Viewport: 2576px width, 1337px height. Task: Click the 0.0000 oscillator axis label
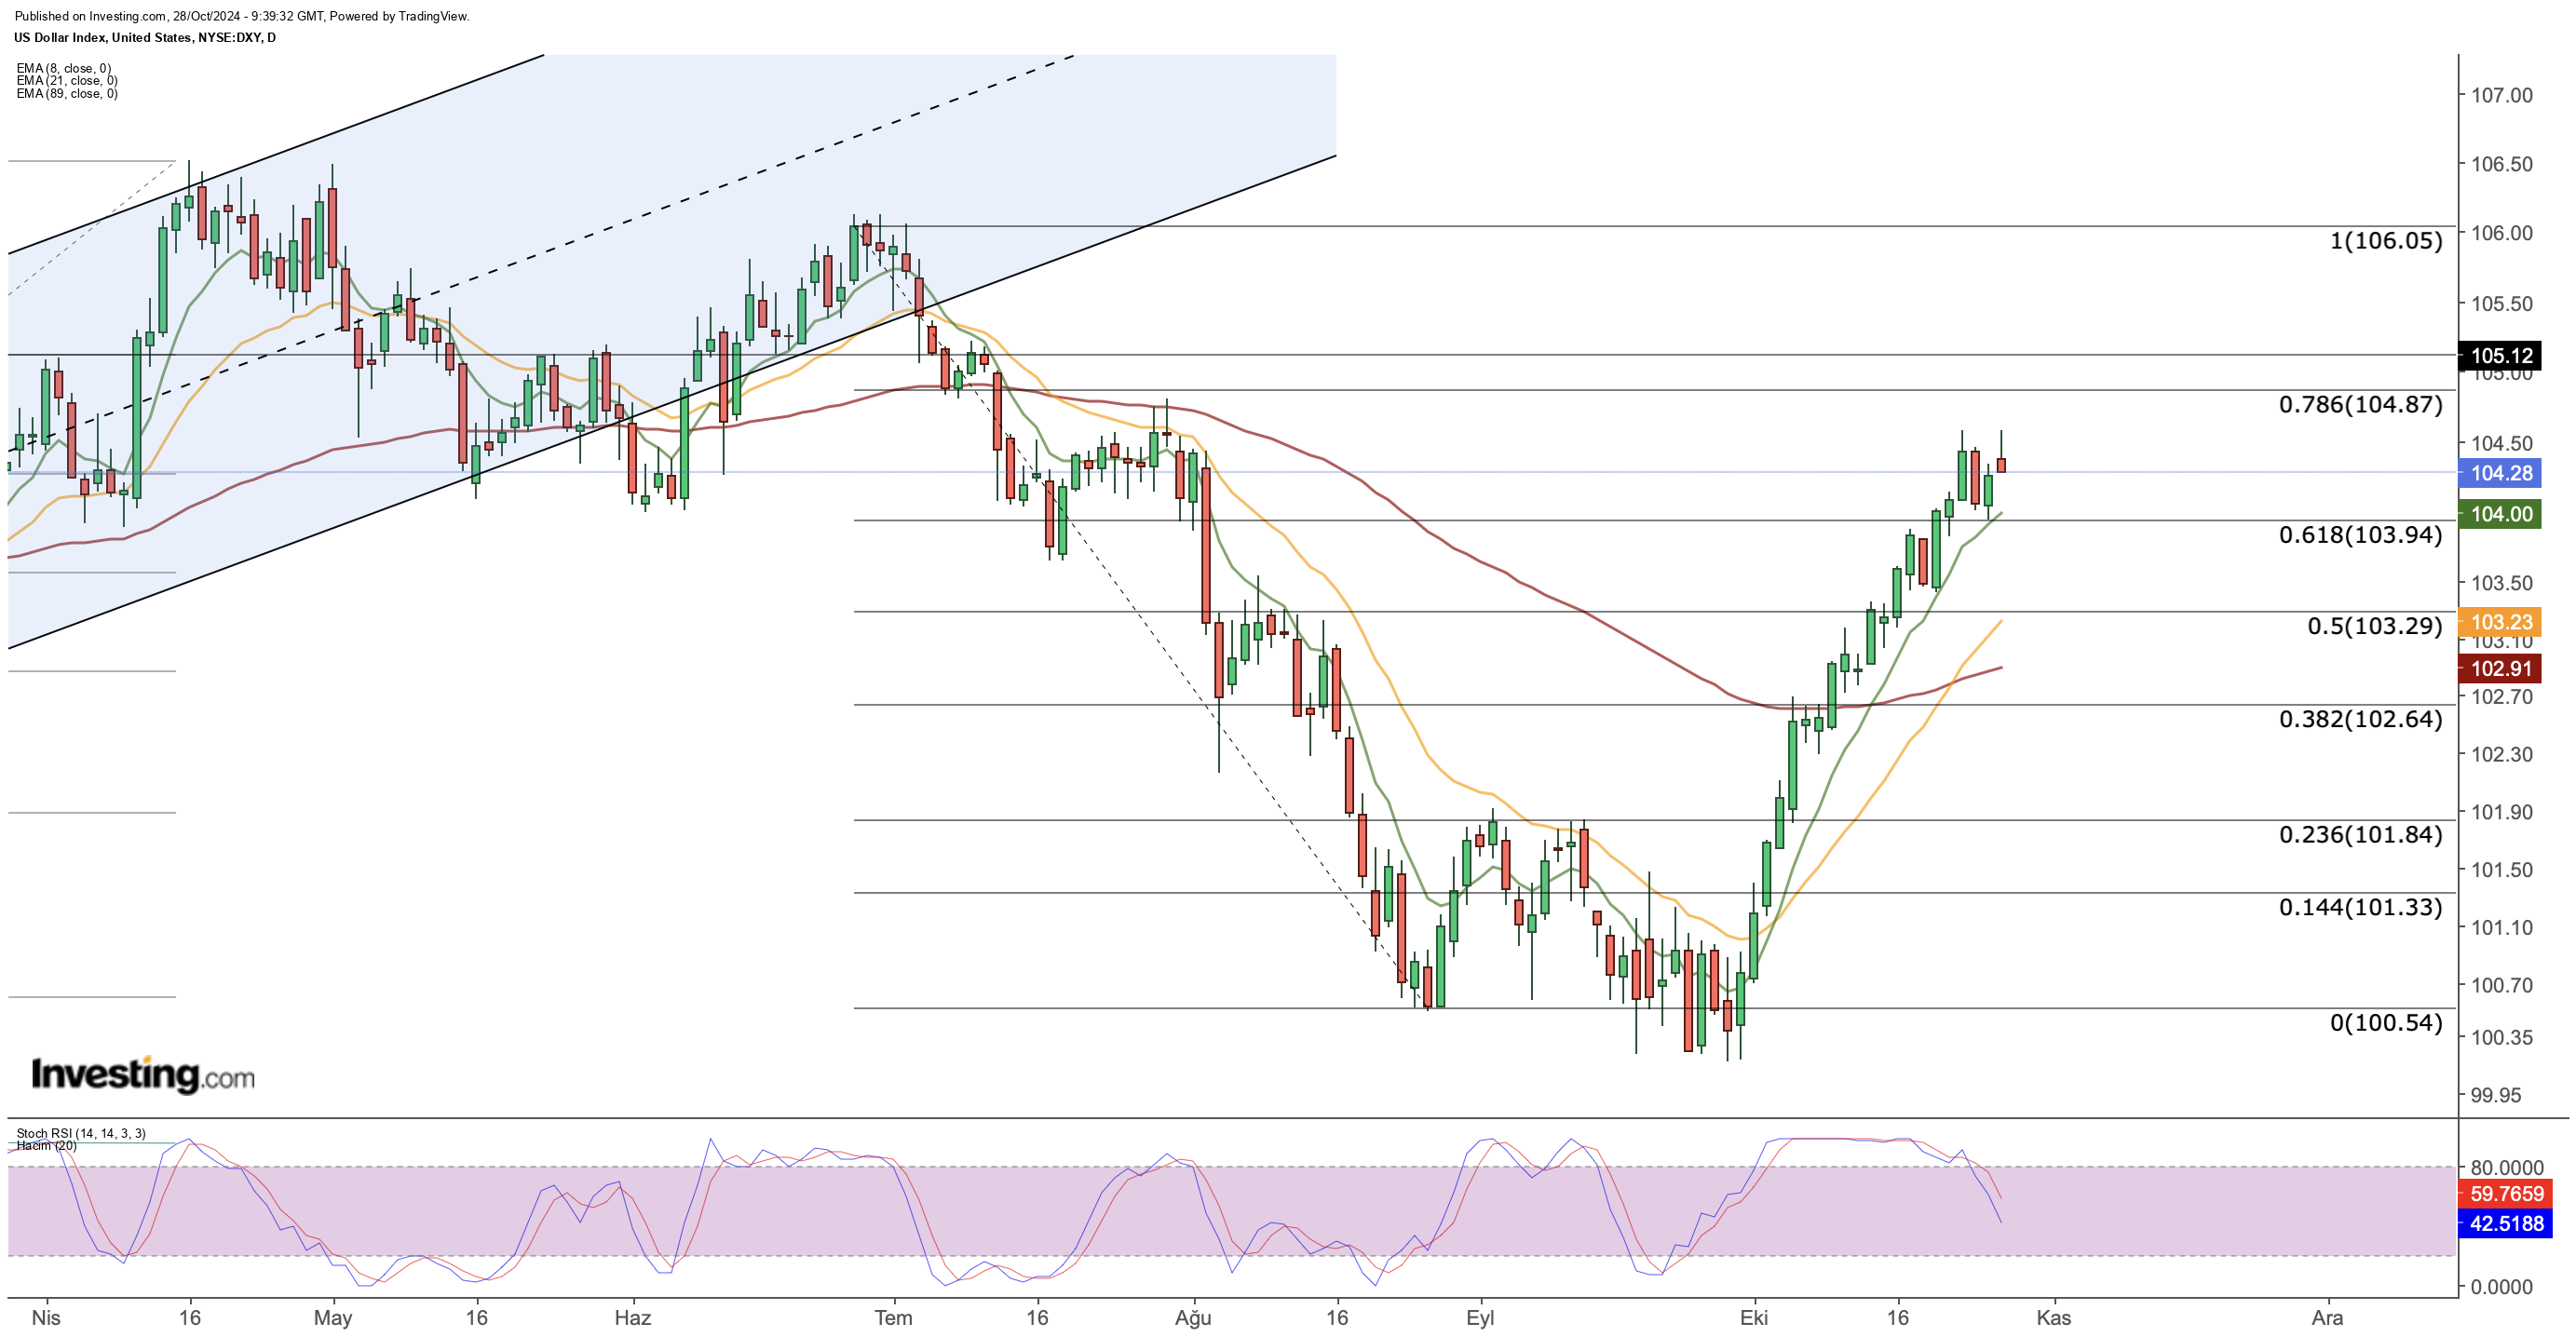(x=2501, y=1287)
